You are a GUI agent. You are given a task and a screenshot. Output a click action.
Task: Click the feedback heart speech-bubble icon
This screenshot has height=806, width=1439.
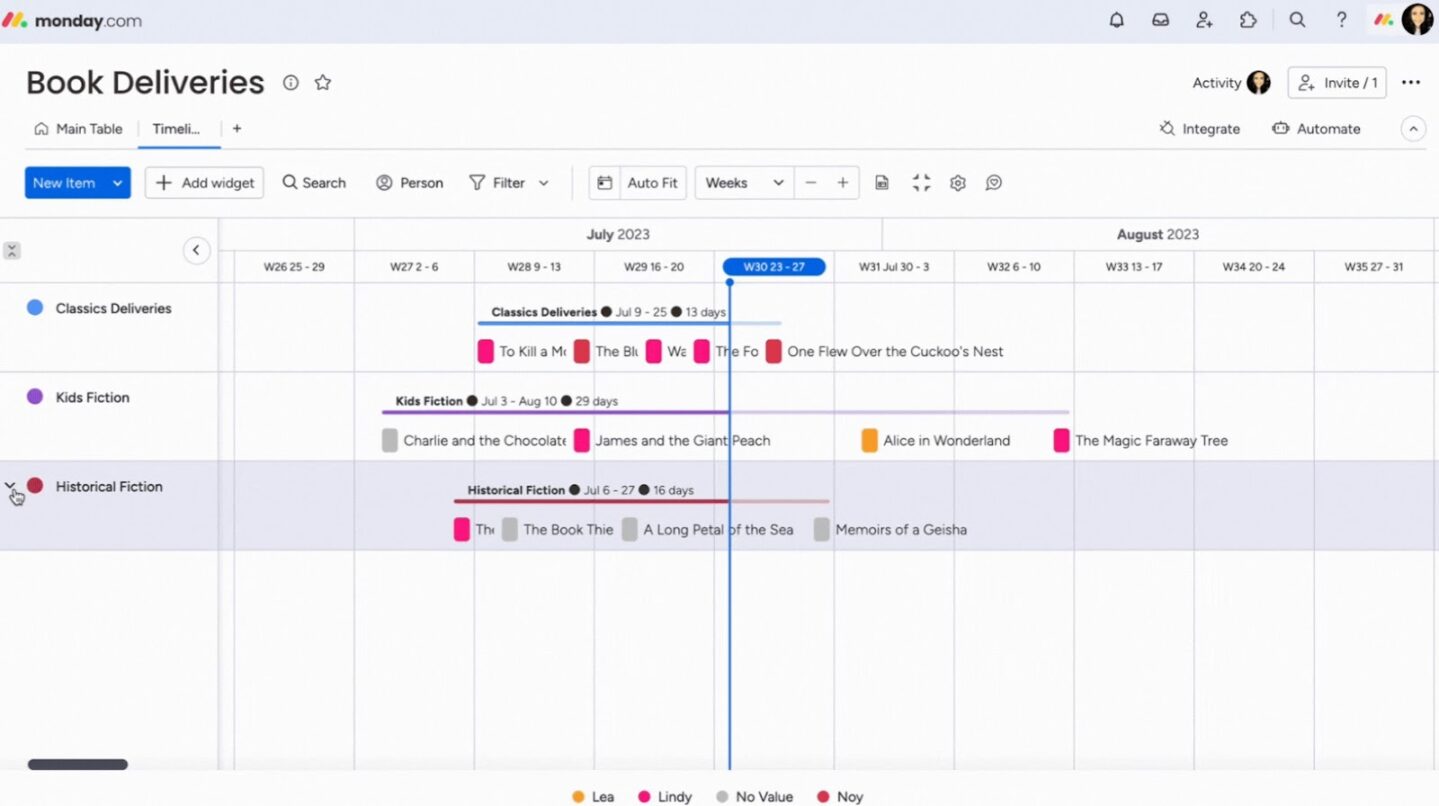pyautogui.click(x=993, y=182)
